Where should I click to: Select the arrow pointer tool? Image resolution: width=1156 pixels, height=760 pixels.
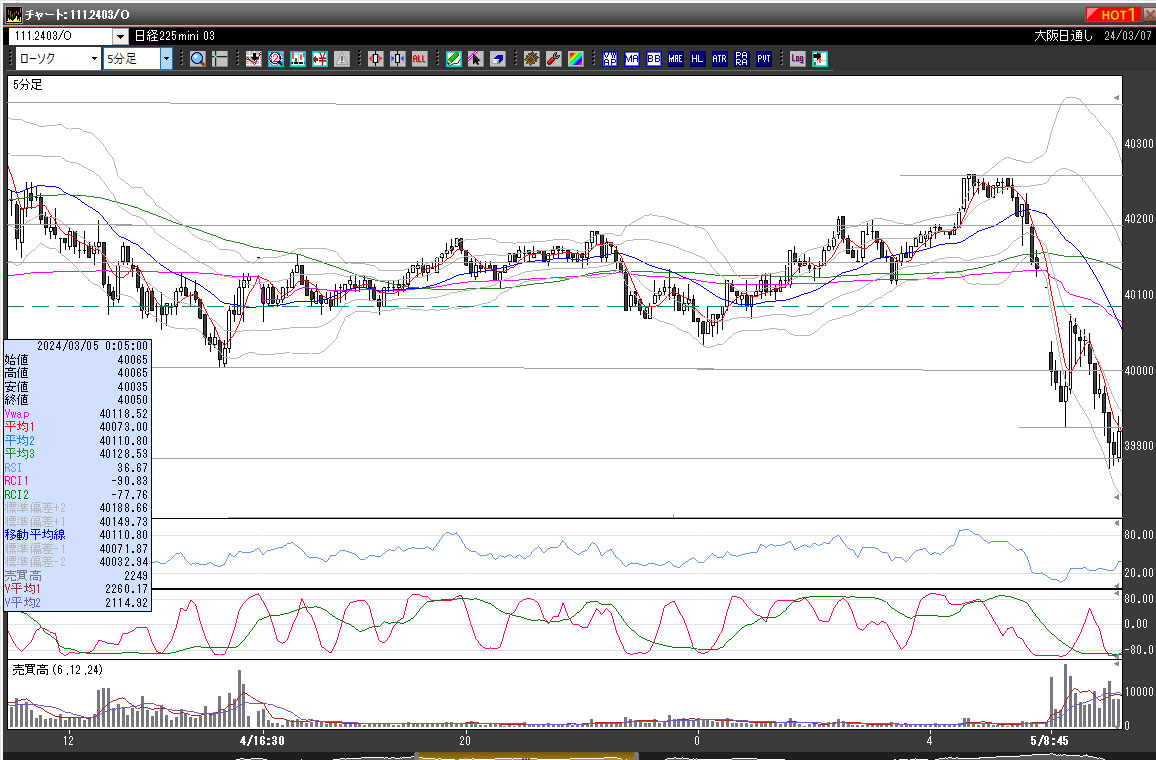click(476, 59)
